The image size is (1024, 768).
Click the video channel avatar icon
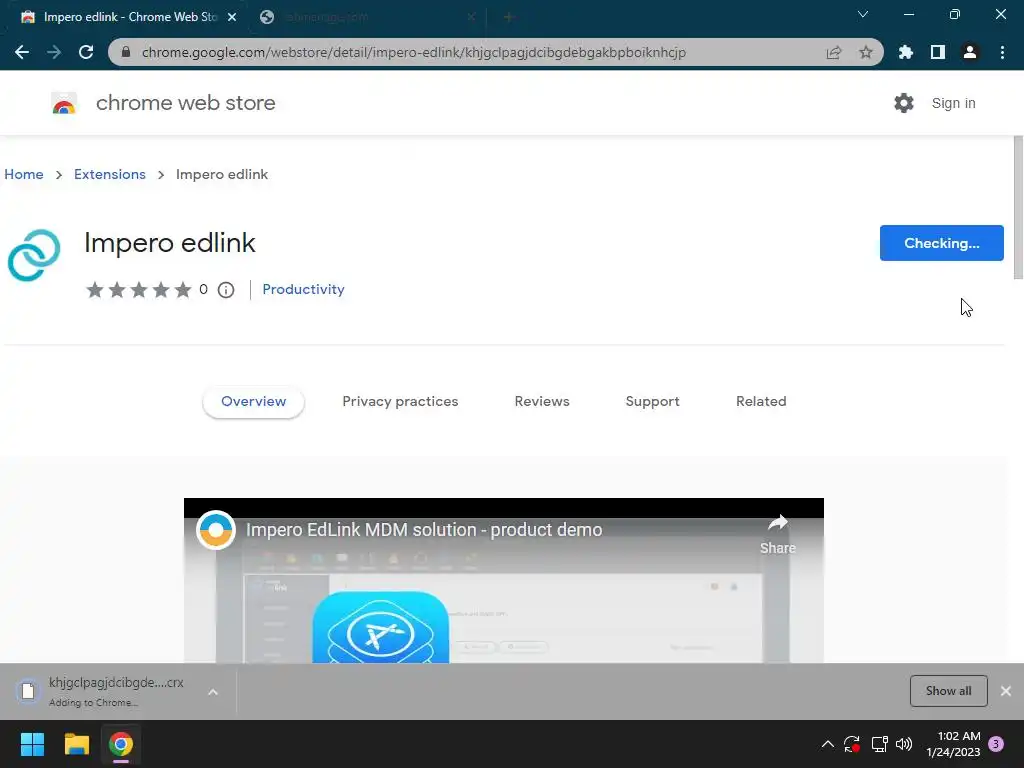[216, 530]
